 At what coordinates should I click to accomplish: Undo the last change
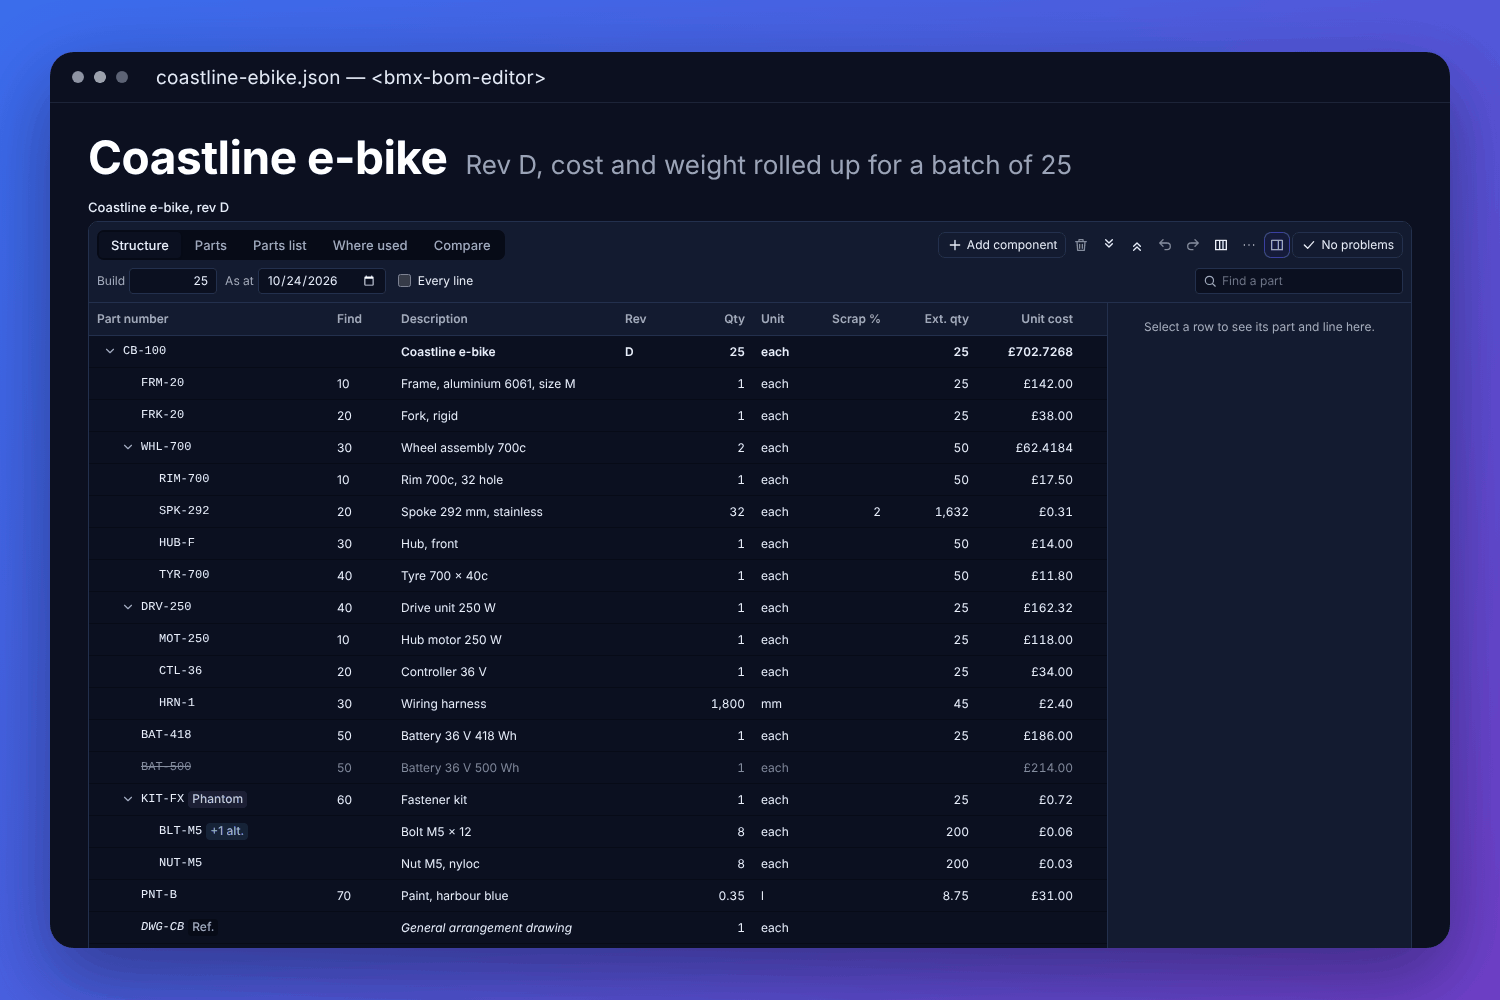tap(1165, 245)
